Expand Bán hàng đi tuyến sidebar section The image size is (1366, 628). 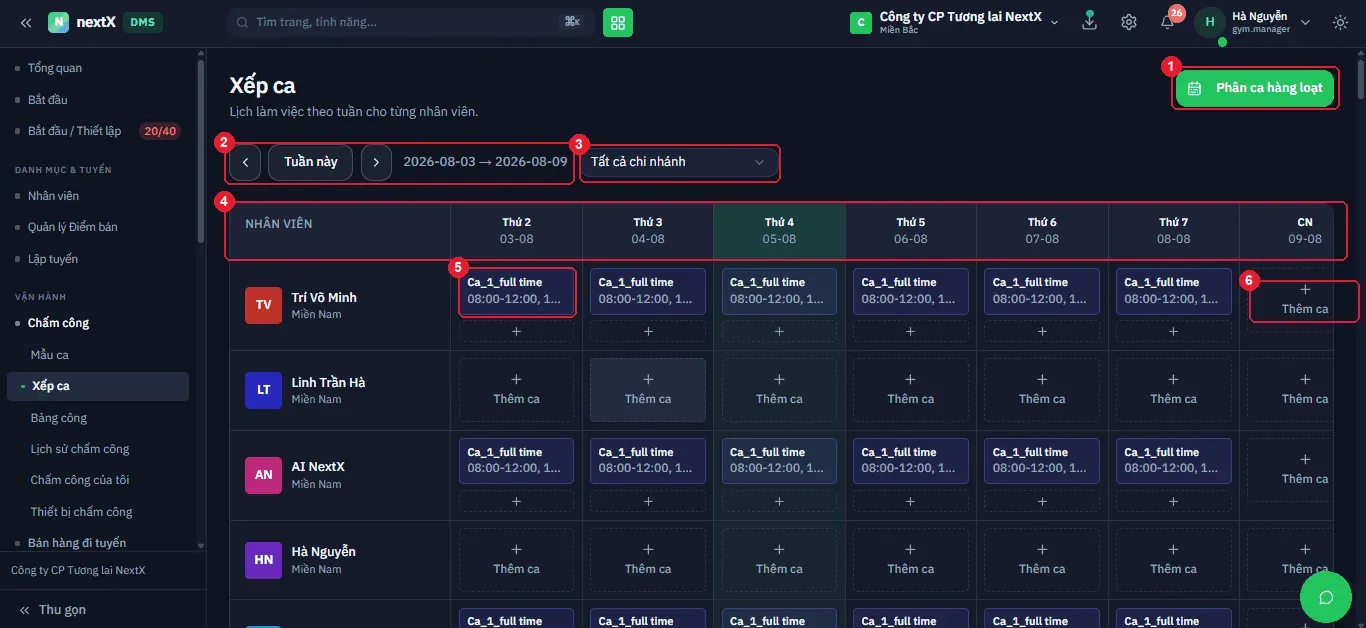tap(77, 543)
